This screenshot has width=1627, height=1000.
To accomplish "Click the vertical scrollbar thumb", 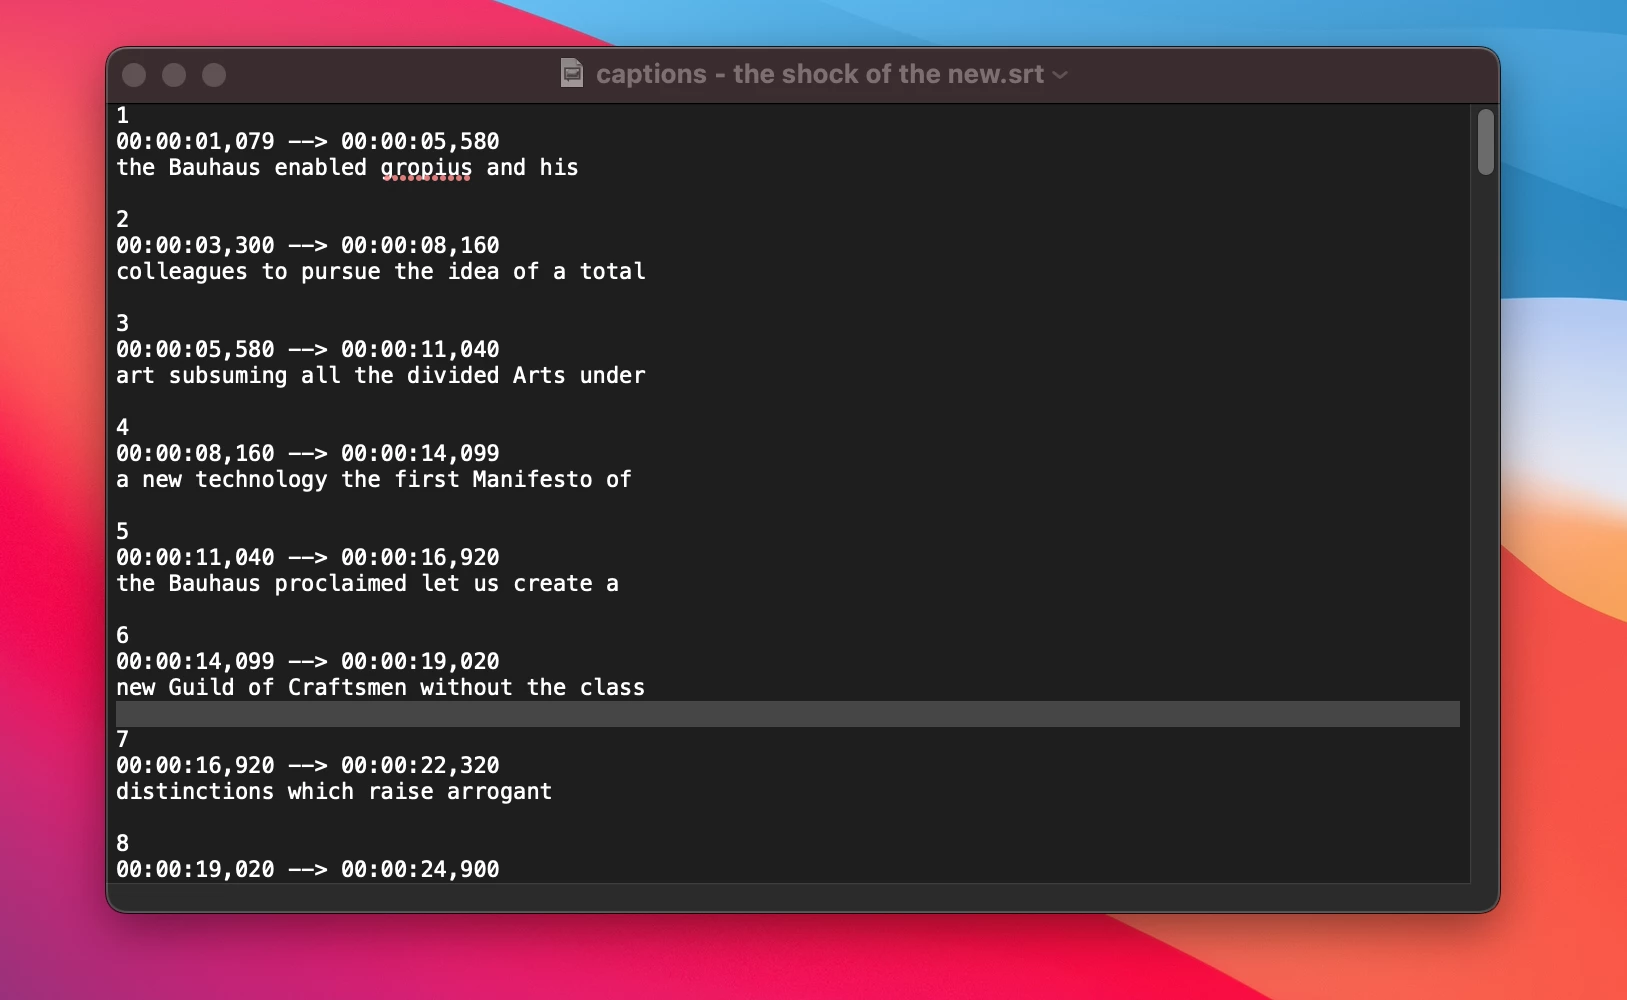I will (x=1486, y=142).
